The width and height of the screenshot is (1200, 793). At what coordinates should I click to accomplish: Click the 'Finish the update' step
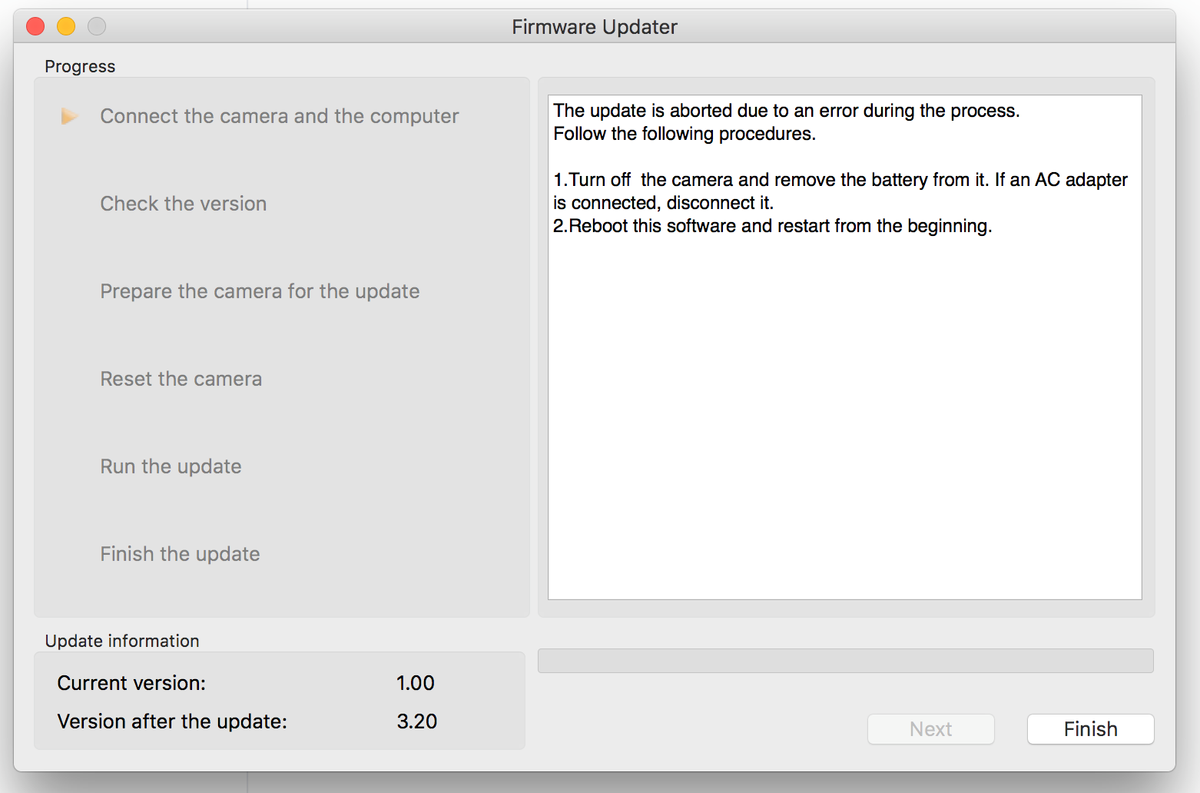(180, 554)
